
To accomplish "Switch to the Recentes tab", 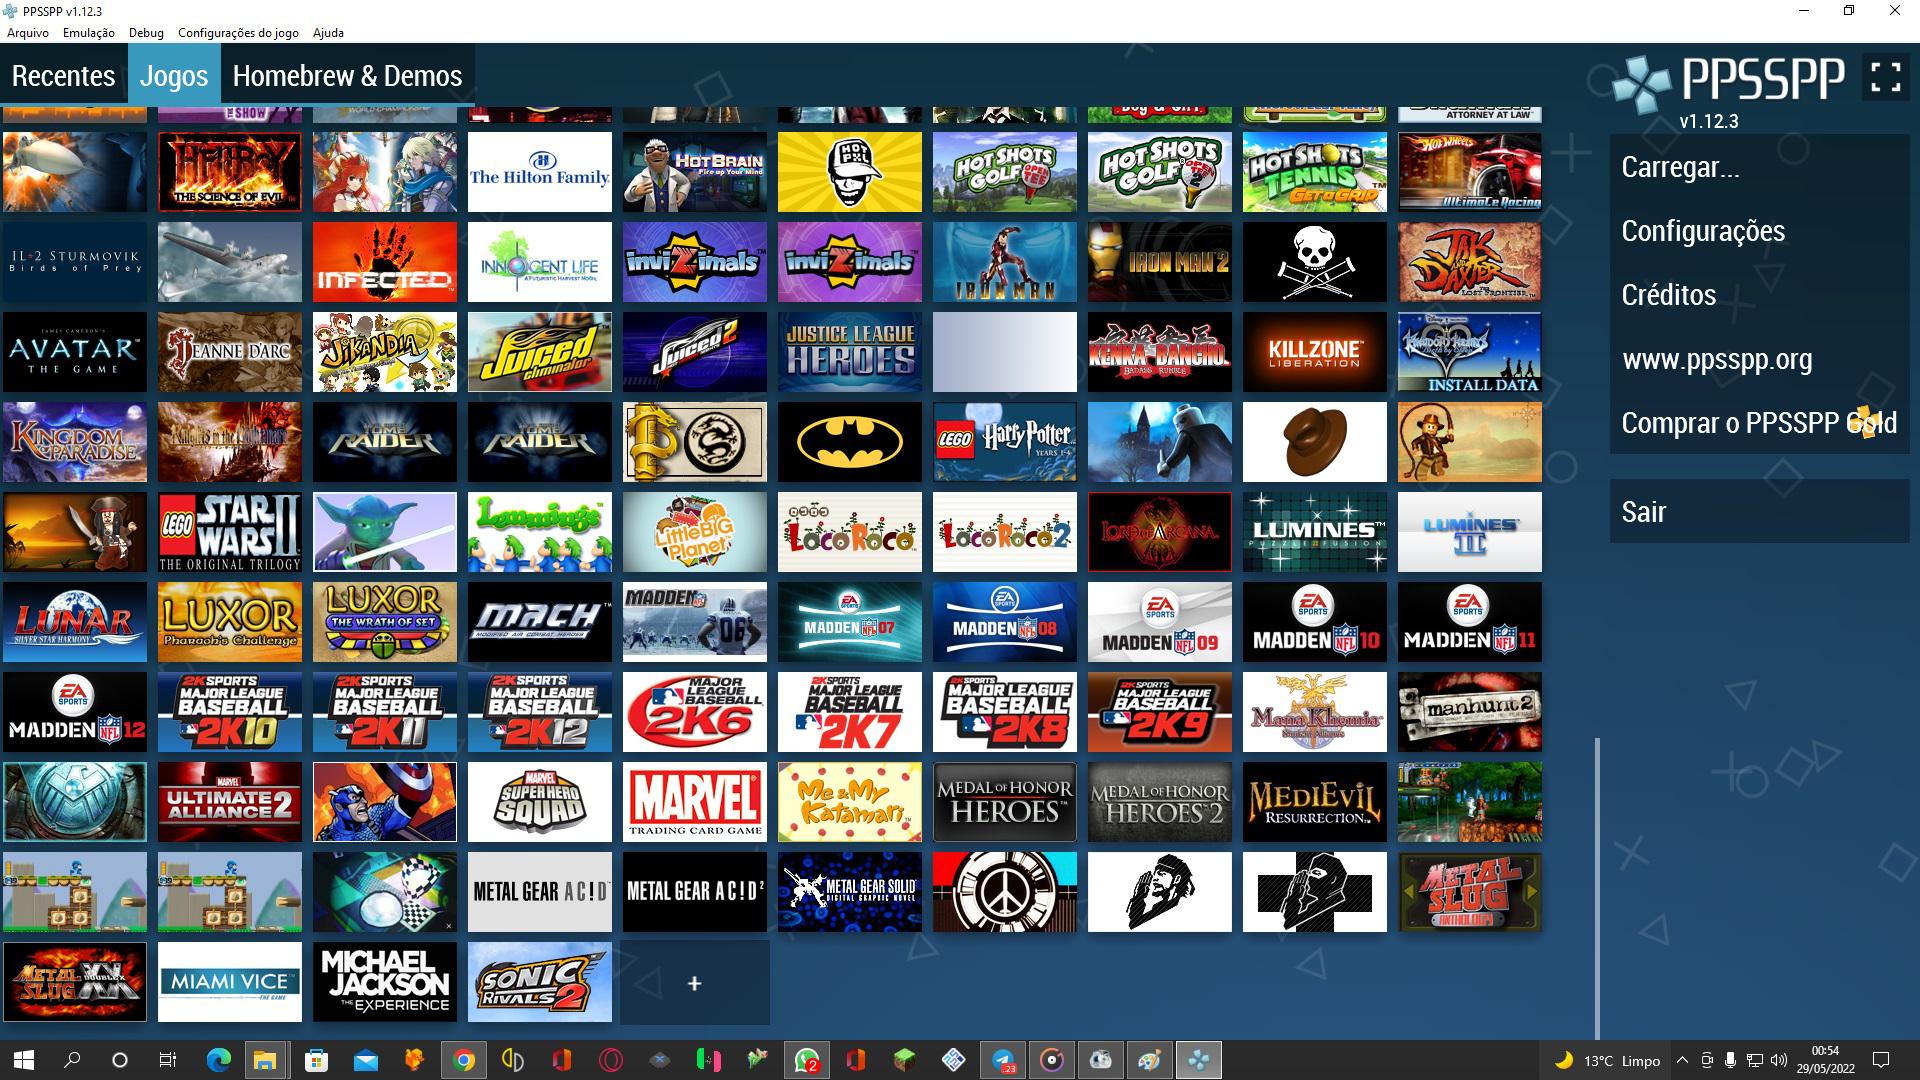I will [x=63, y=75].
